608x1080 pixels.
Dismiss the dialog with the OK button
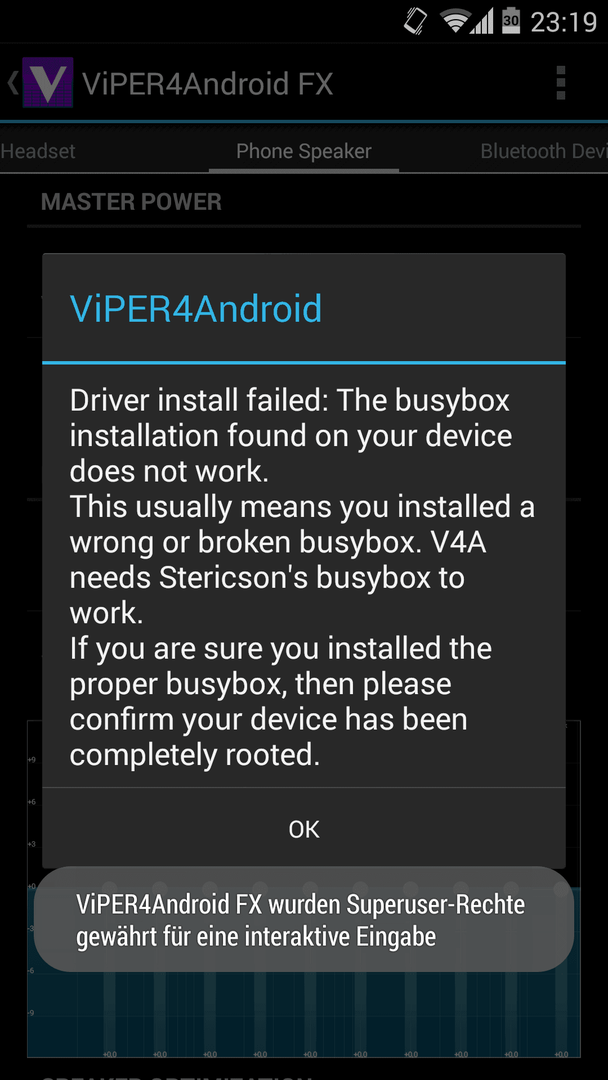[304, 829]
